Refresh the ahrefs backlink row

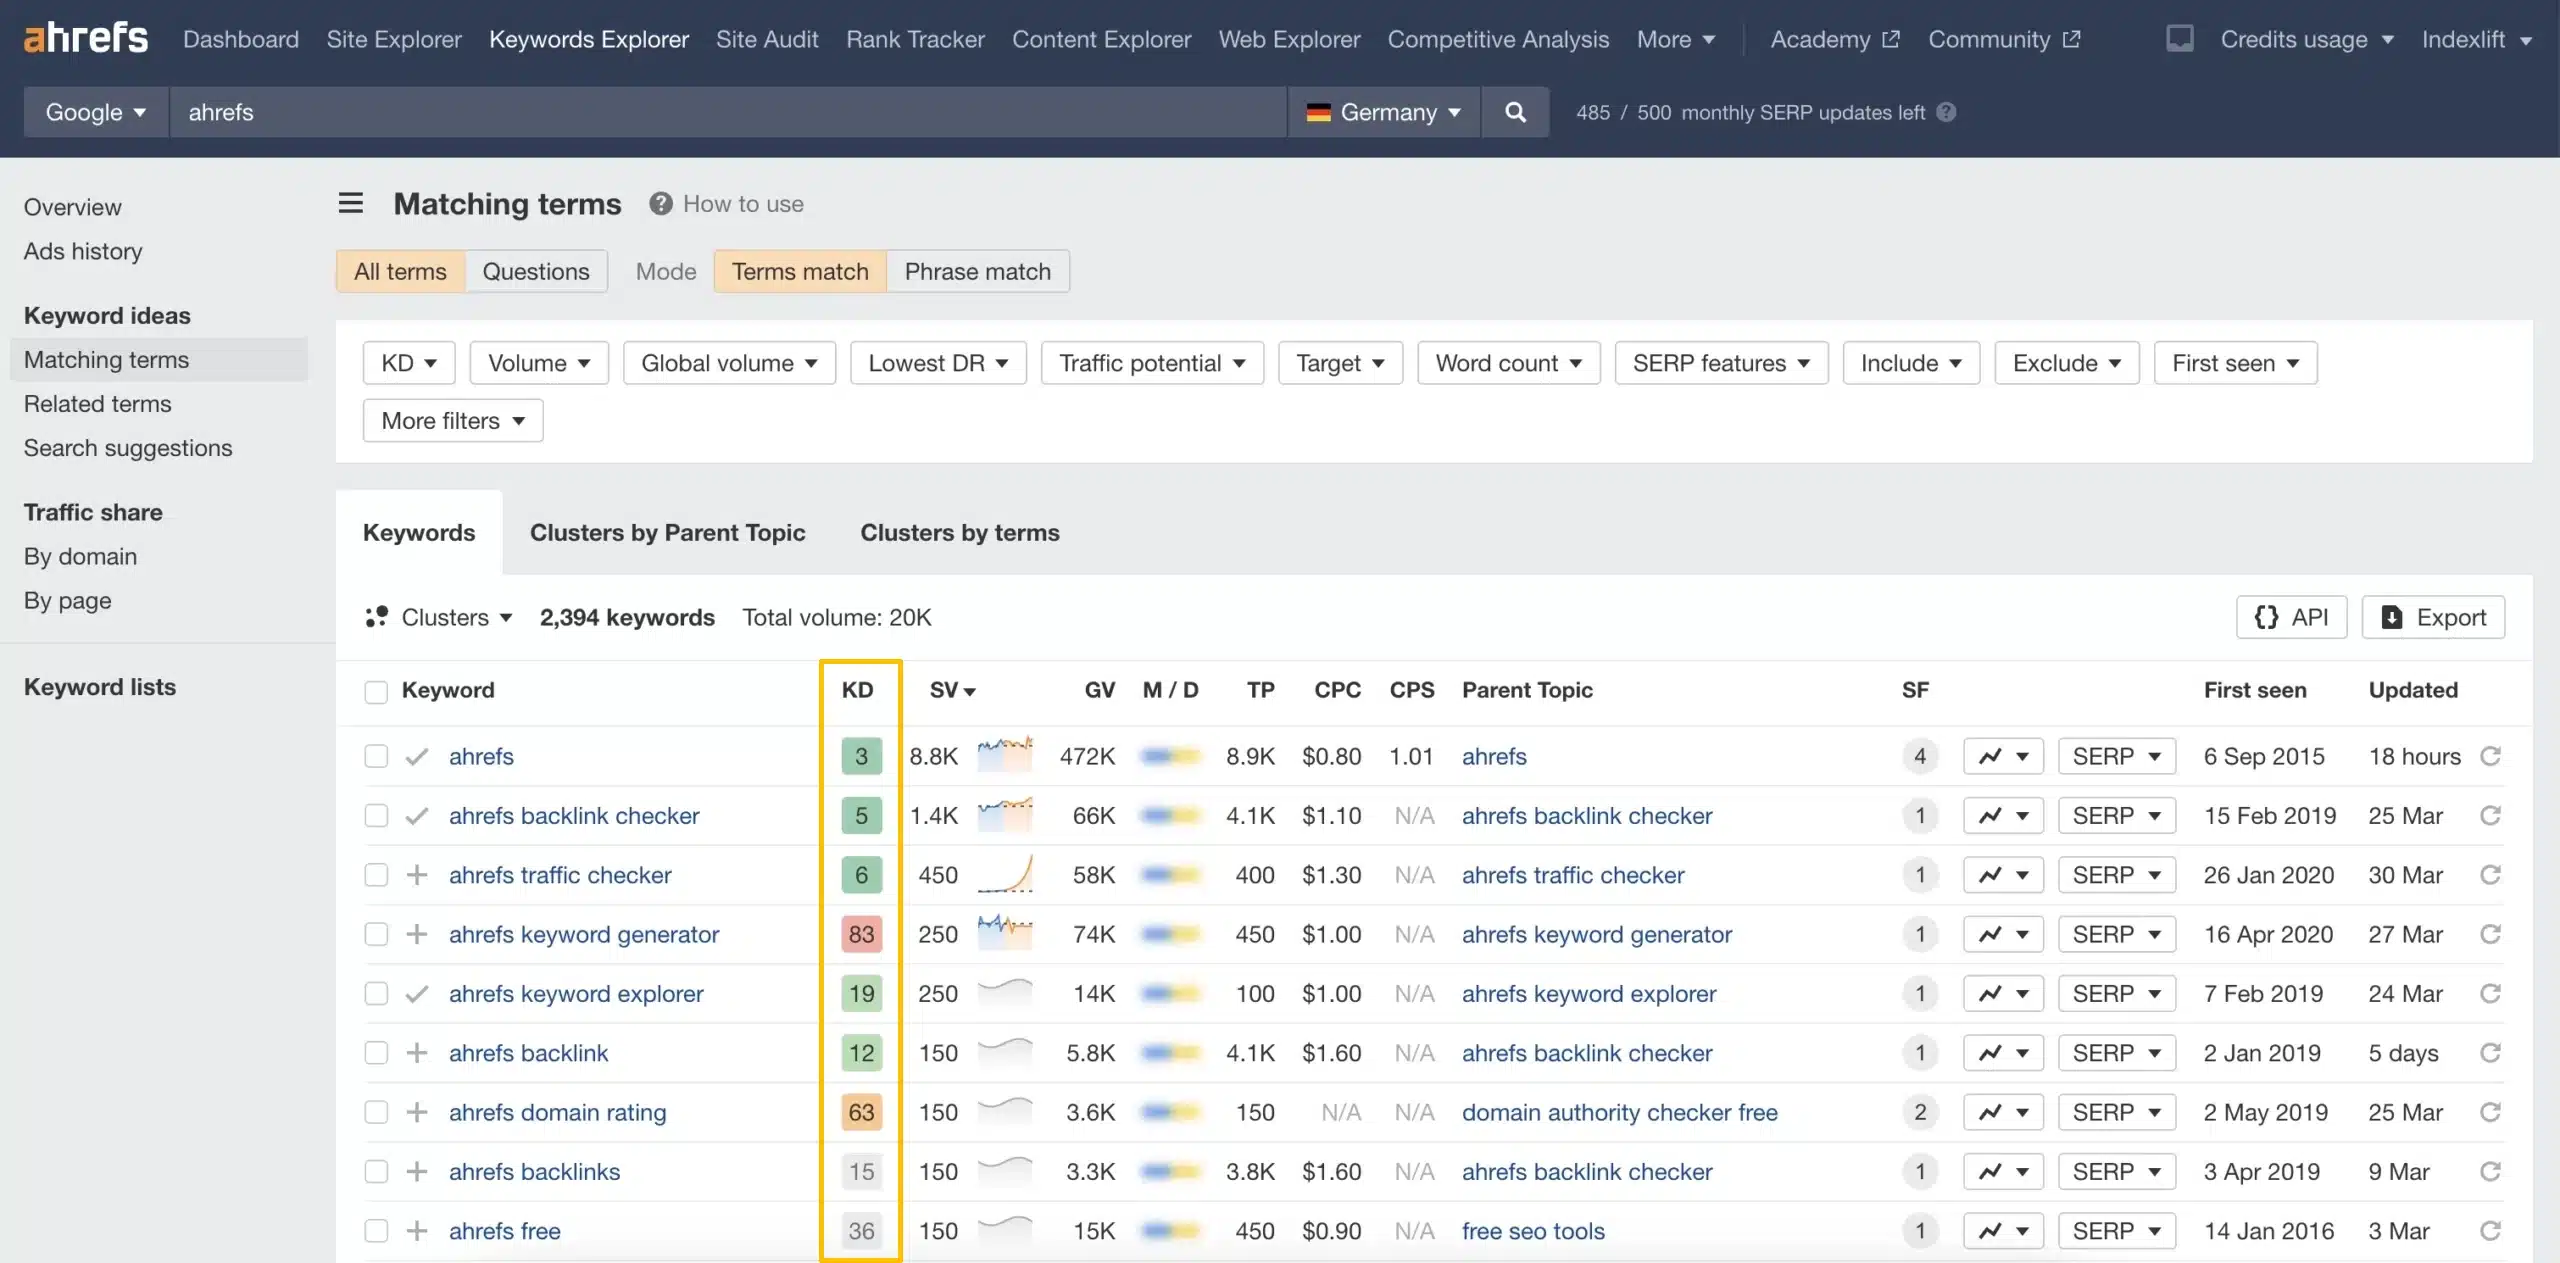pos(2491,1053)
